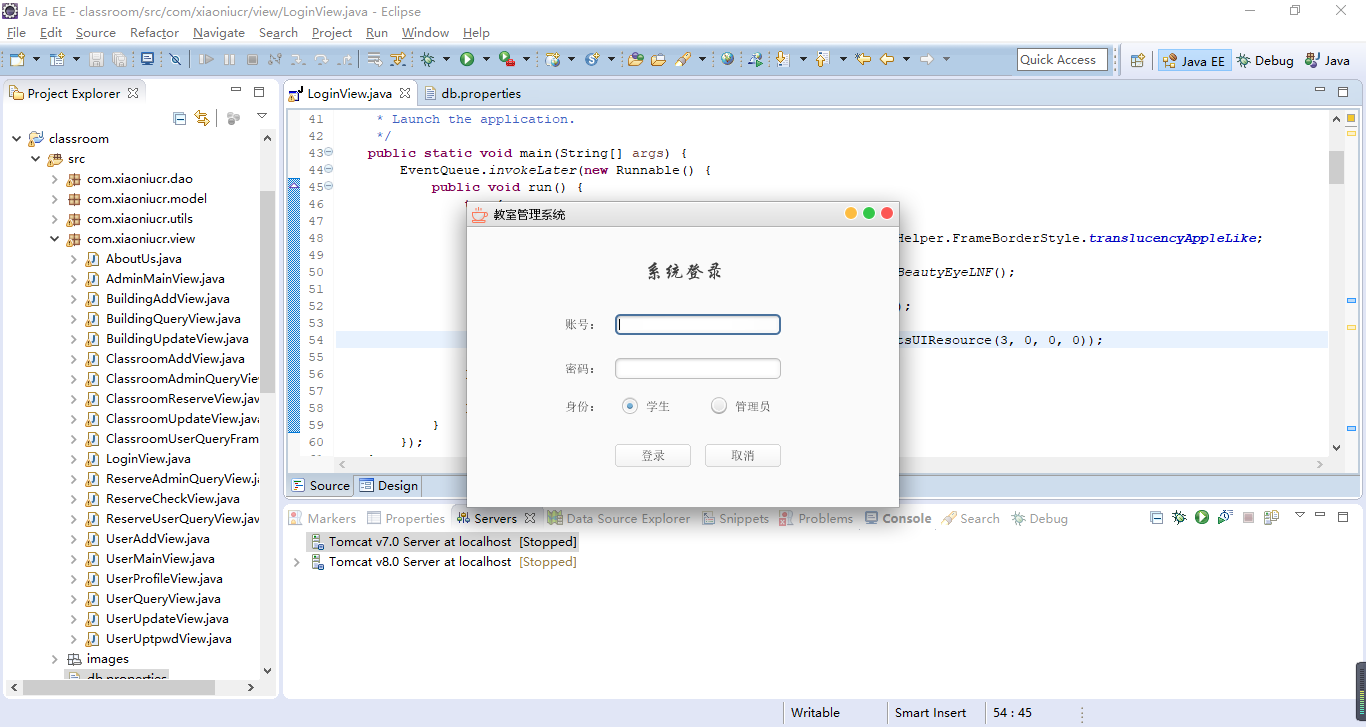Viewport: 1366px width, 727px height.
Task: Open the Data Source Explorer tab
Action: pyautogui.click(x=618, y=518)
